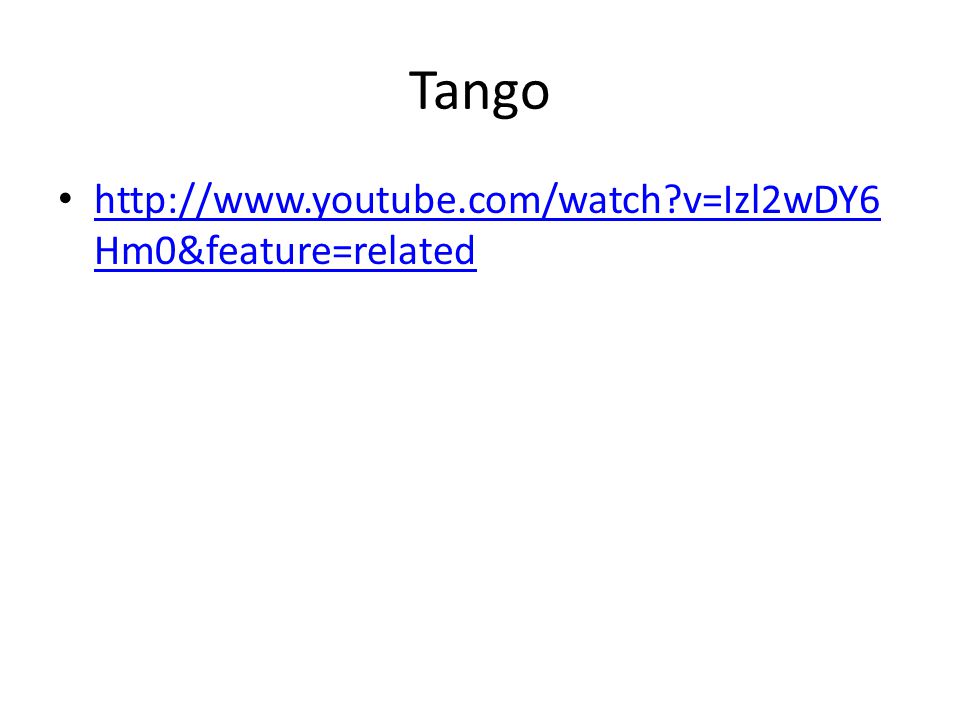960x720 pixels.
Task: Click the letter 'T' in the Tango title
Action: point(423,89)
